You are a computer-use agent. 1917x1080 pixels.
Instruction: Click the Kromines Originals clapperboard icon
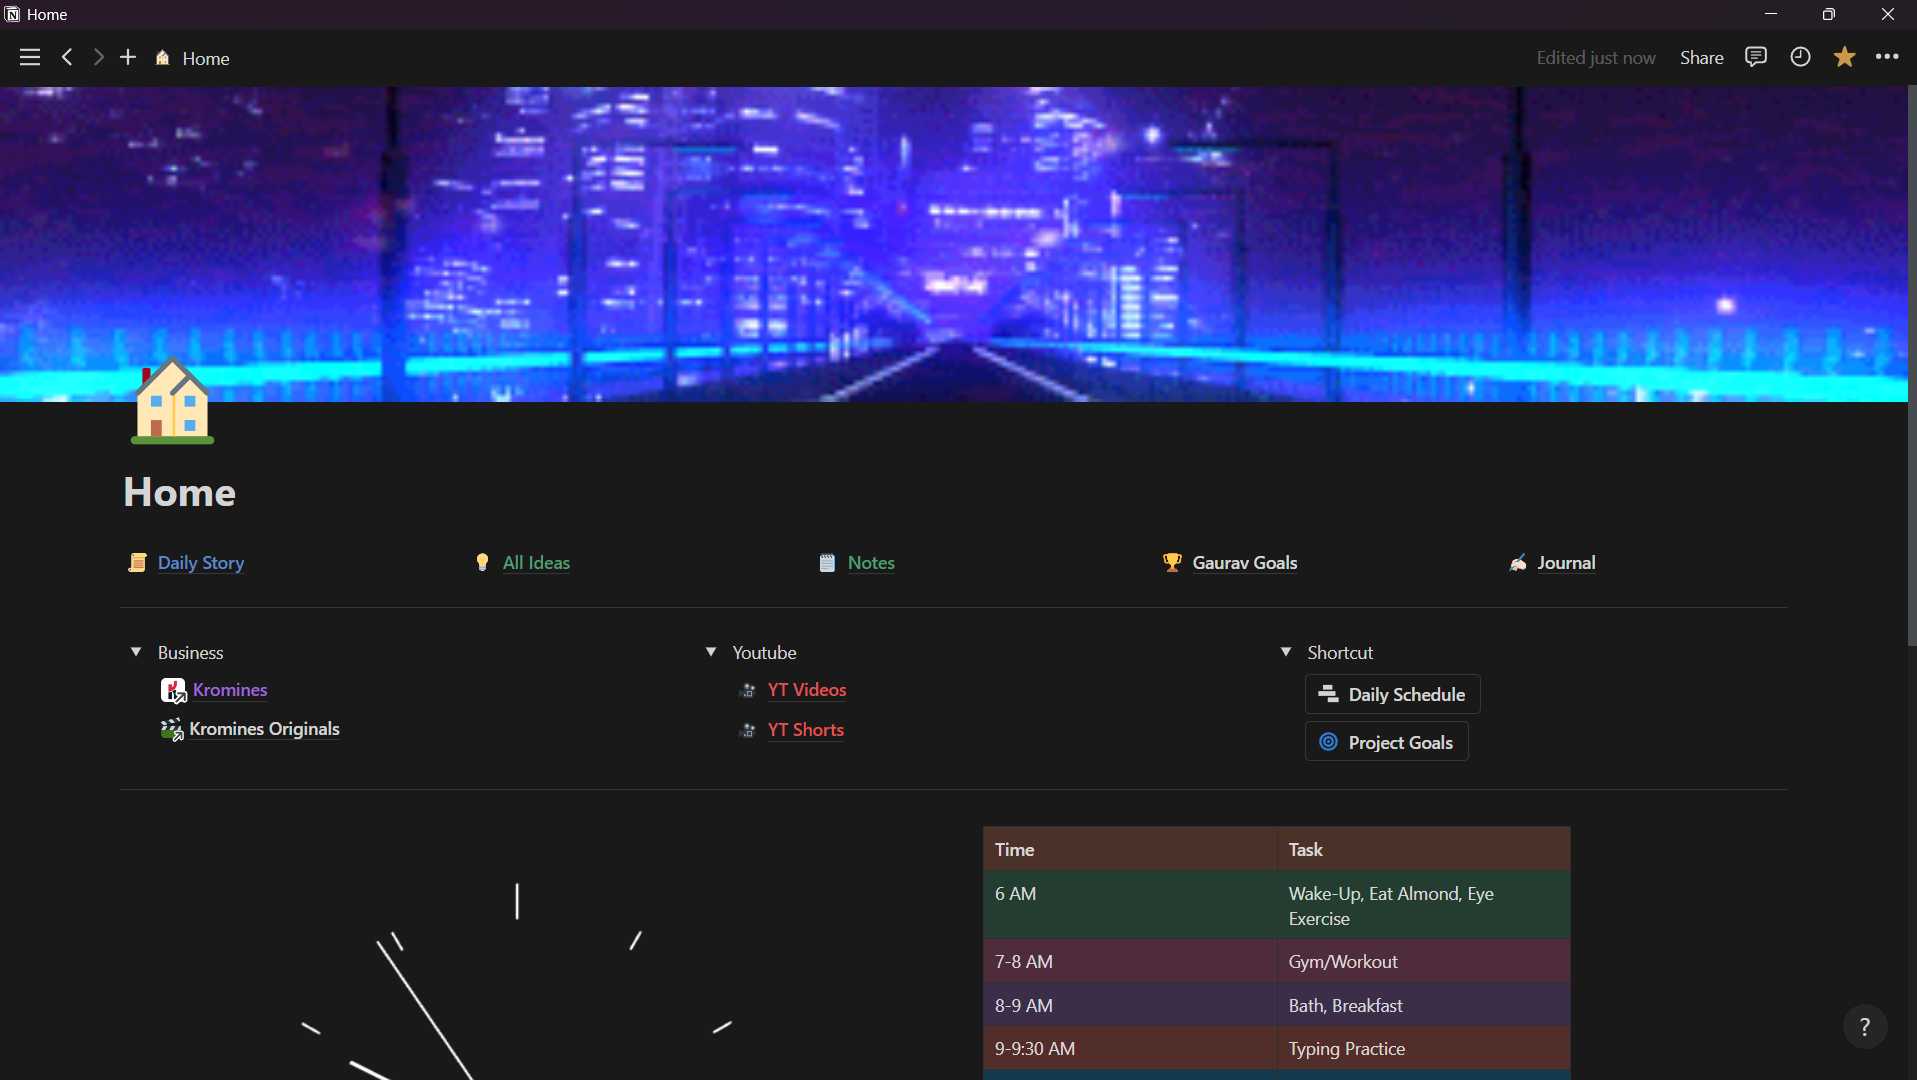click(x=172, y=729)
